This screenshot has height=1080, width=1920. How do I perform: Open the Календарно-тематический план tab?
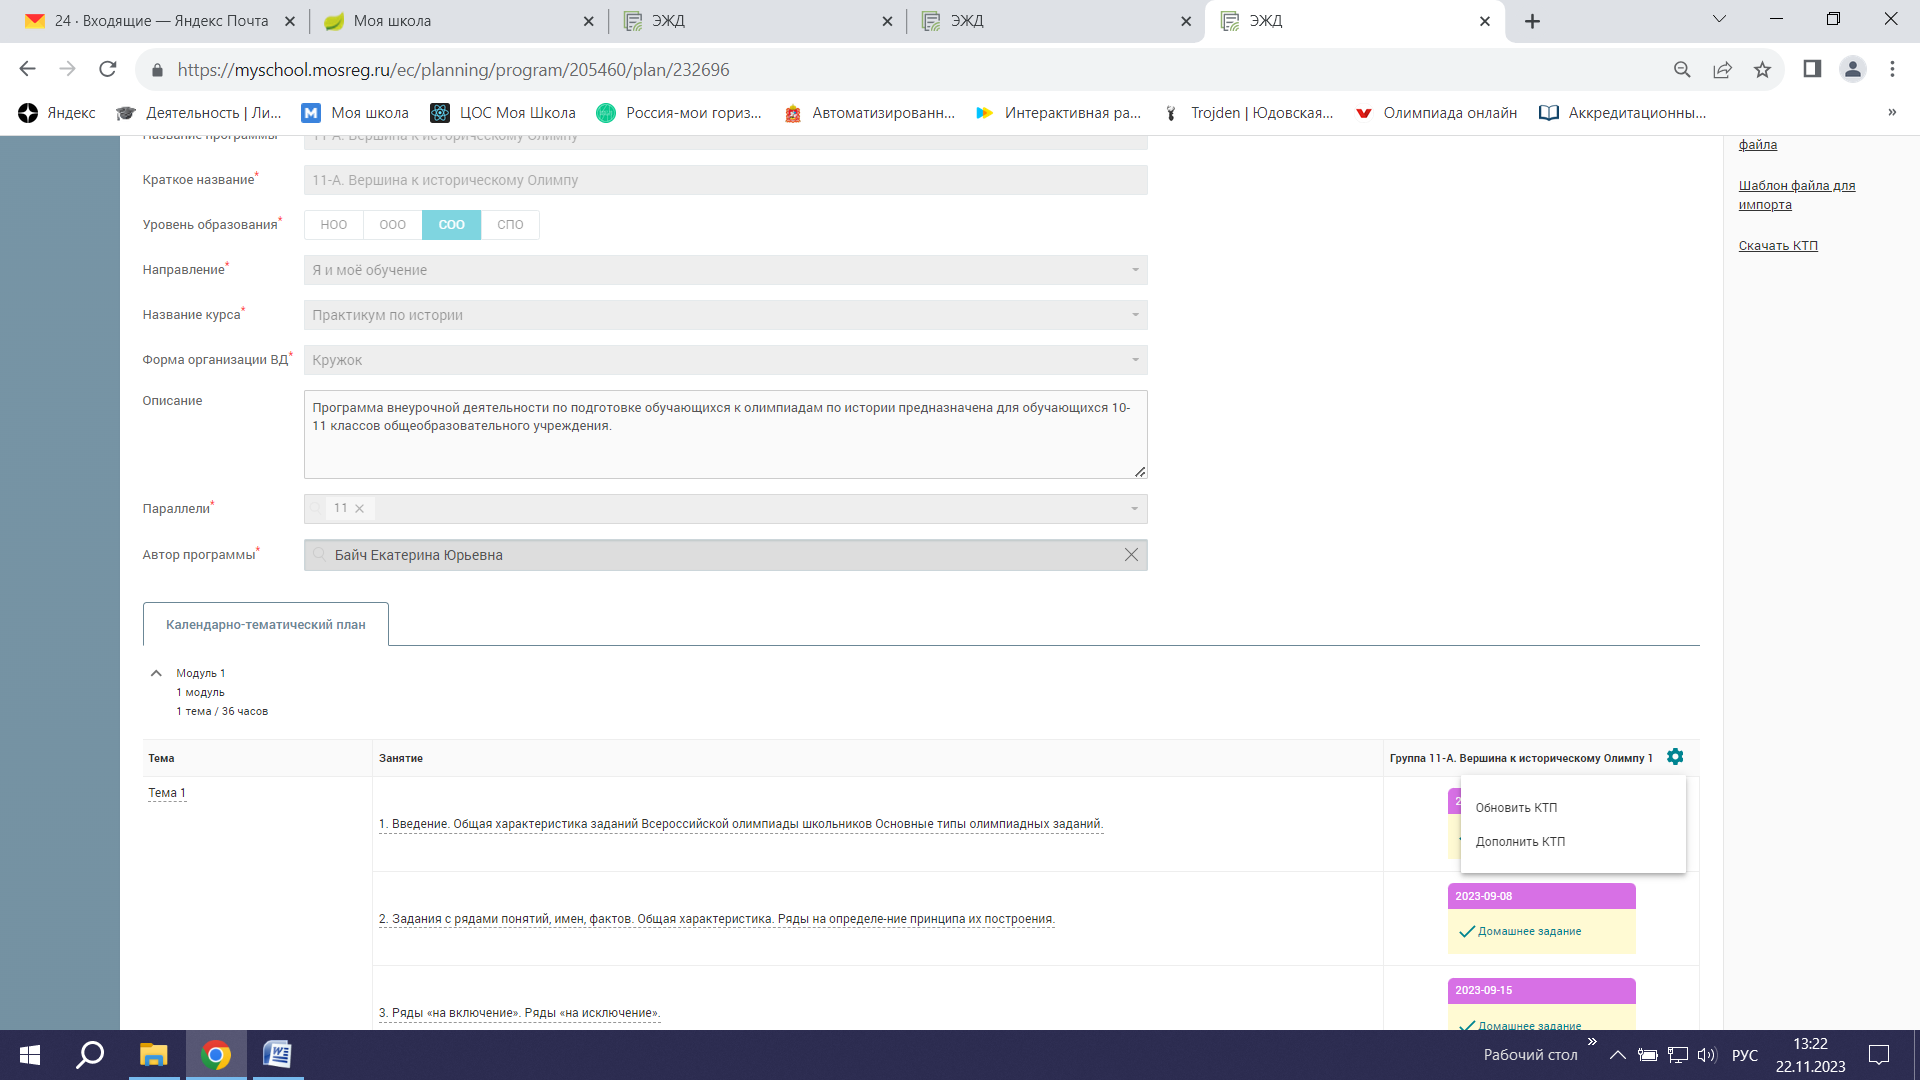266,624
